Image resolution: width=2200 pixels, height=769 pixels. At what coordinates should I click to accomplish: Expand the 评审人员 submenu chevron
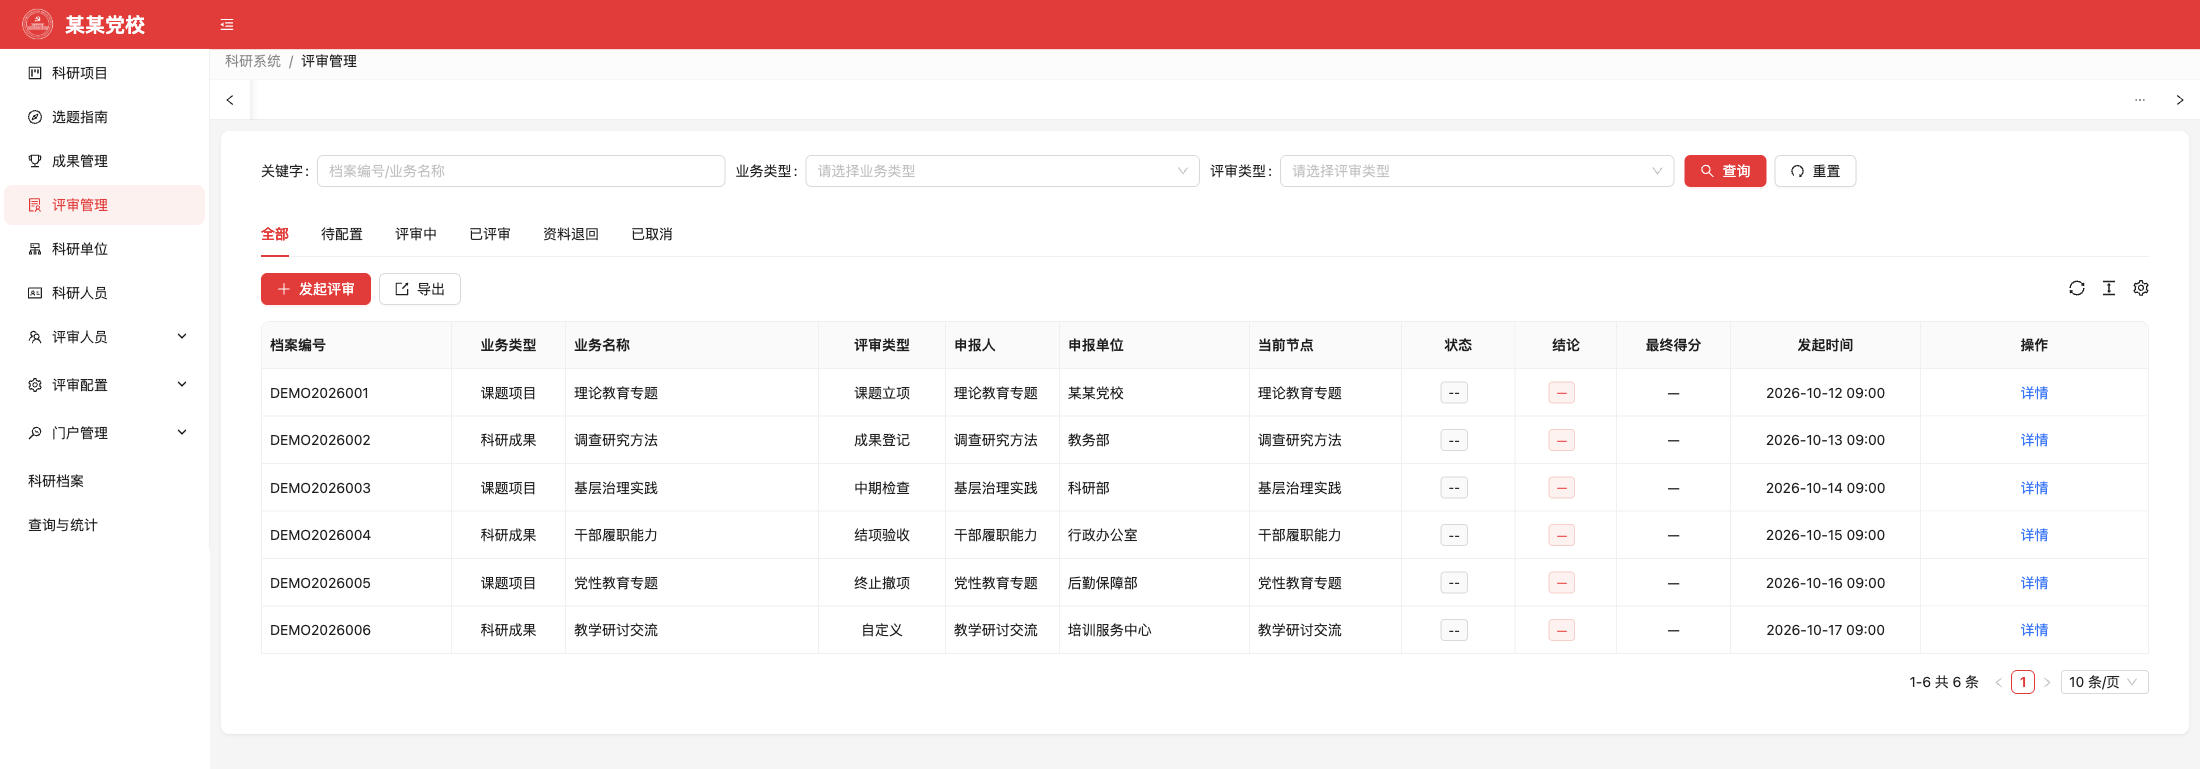pyautogui.click(x=182, y=336)
